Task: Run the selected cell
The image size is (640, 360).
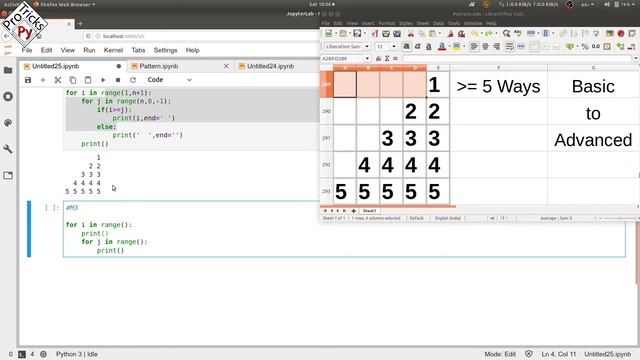Action: point(103,80)
